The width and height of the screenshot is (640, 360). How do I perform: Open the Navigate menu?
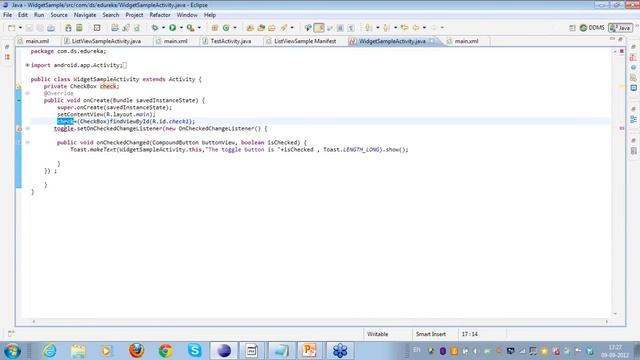[85, 15]
